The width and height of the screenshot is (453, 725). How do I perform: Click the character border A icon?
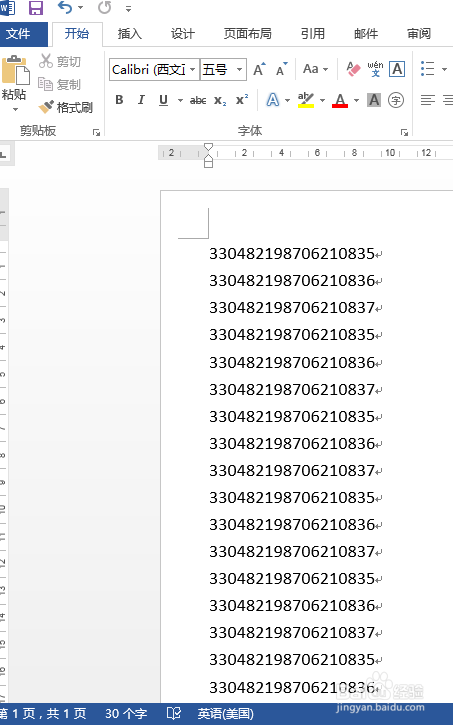pyautogui.click(x=397, y=69)
